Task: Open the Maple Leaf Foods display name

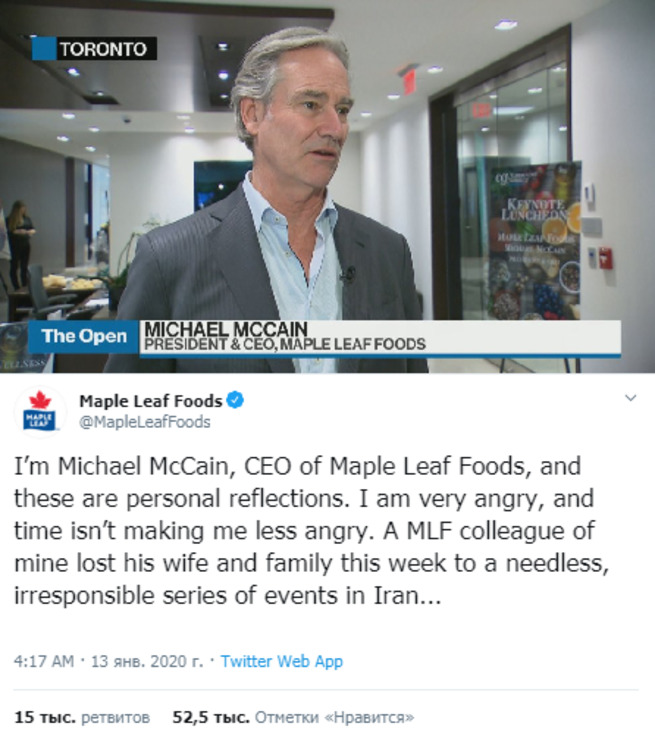Action: (150, 401)
